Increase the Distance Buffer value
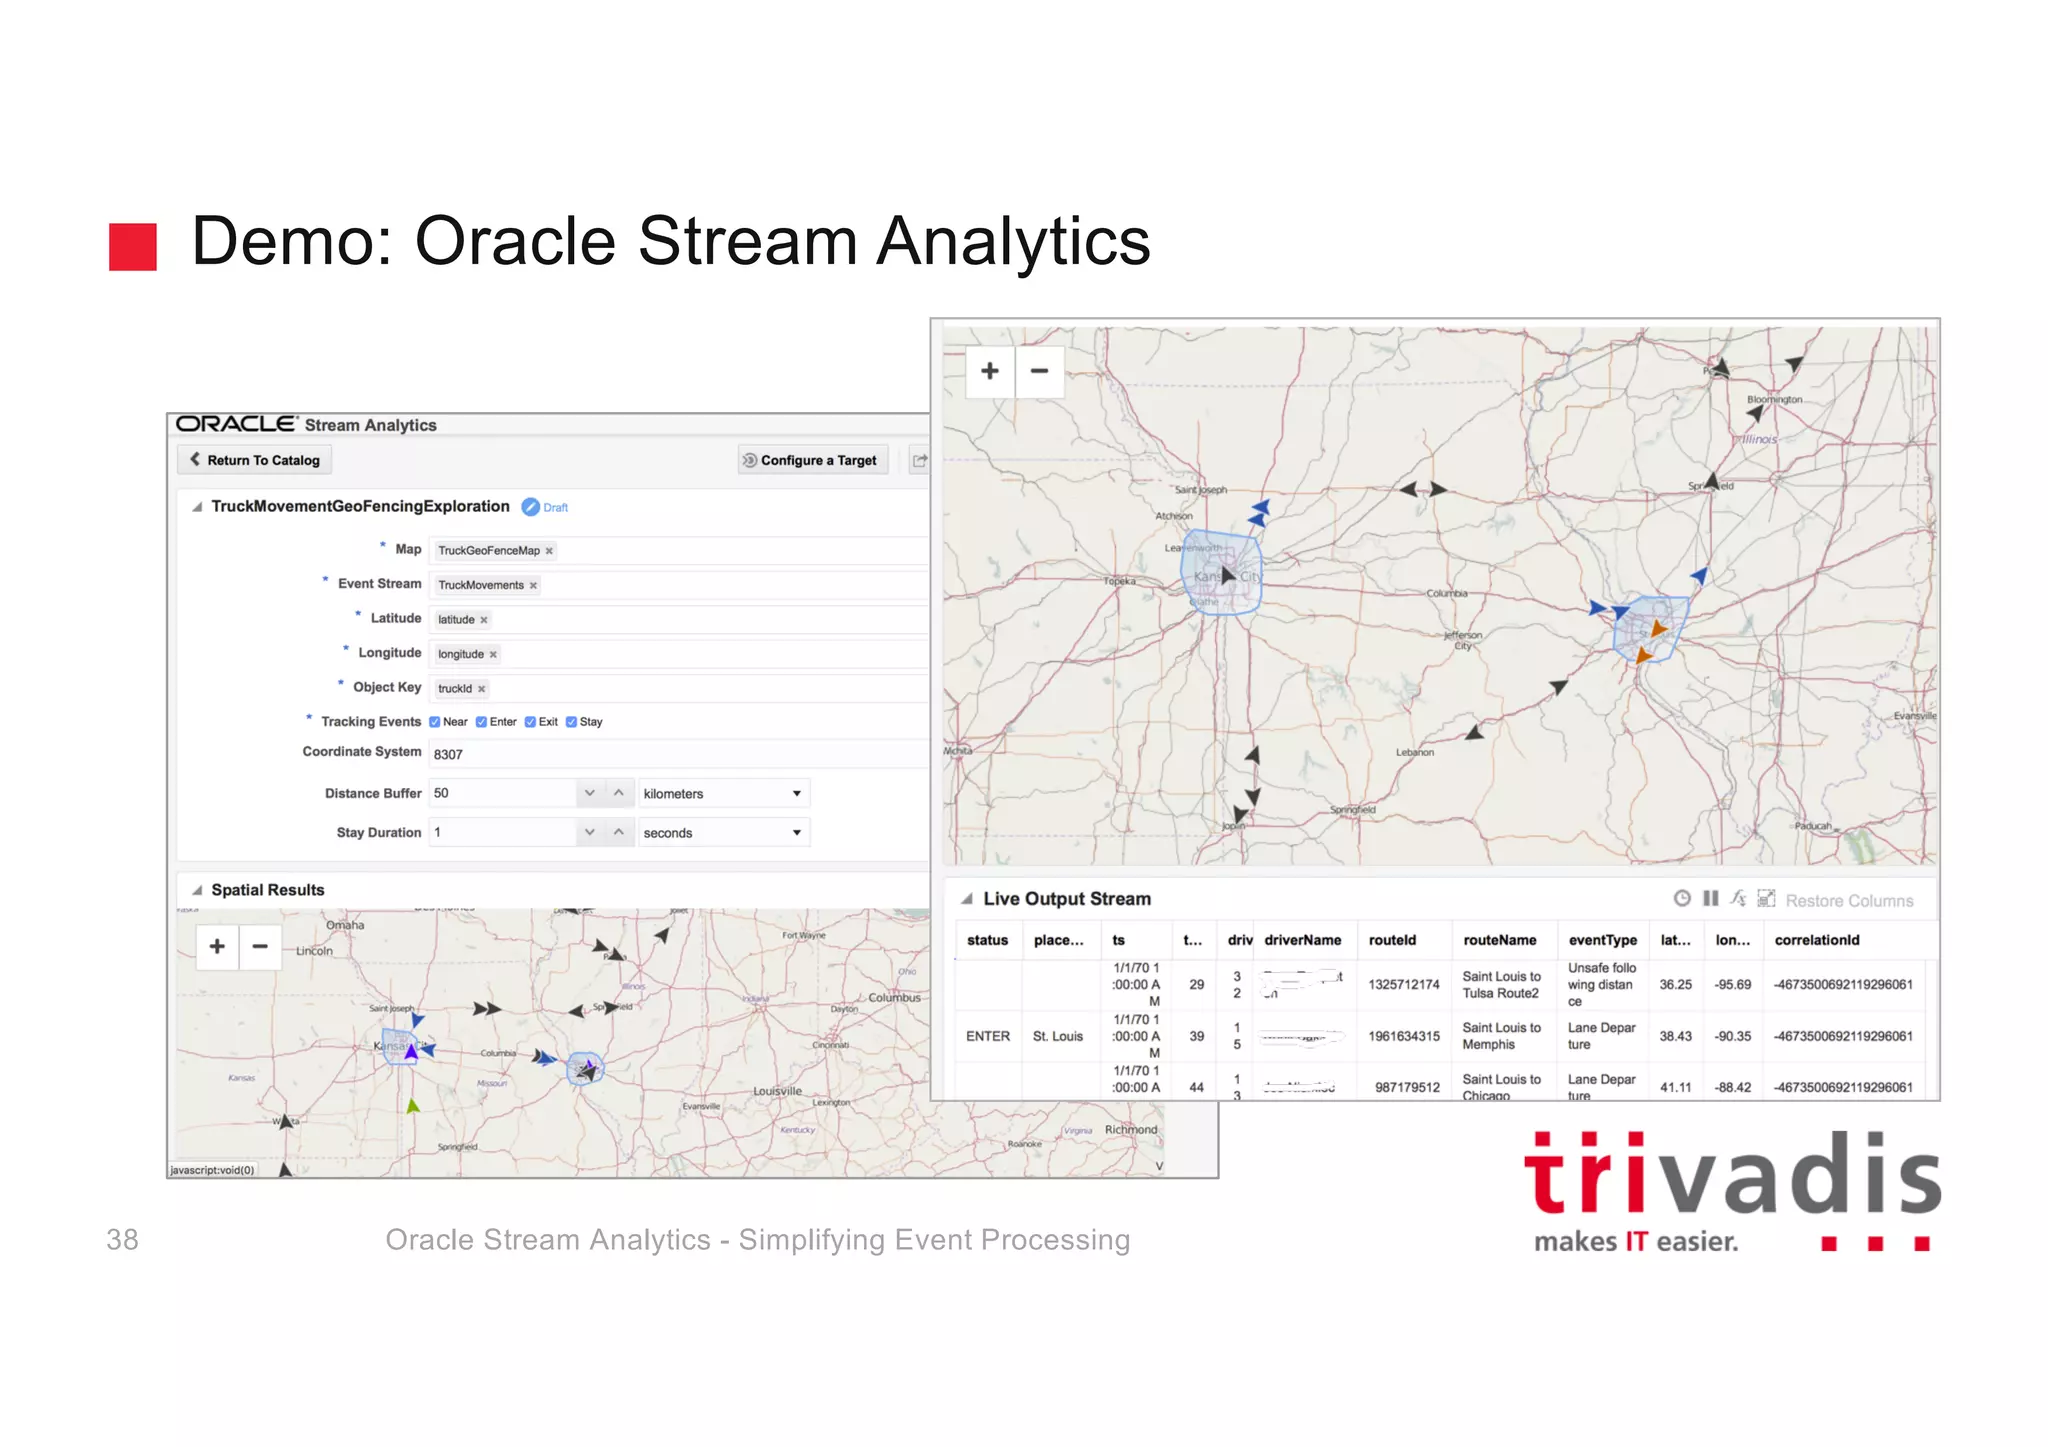Viewport: 2048px width, 1447px height. [x=619, y=794]
